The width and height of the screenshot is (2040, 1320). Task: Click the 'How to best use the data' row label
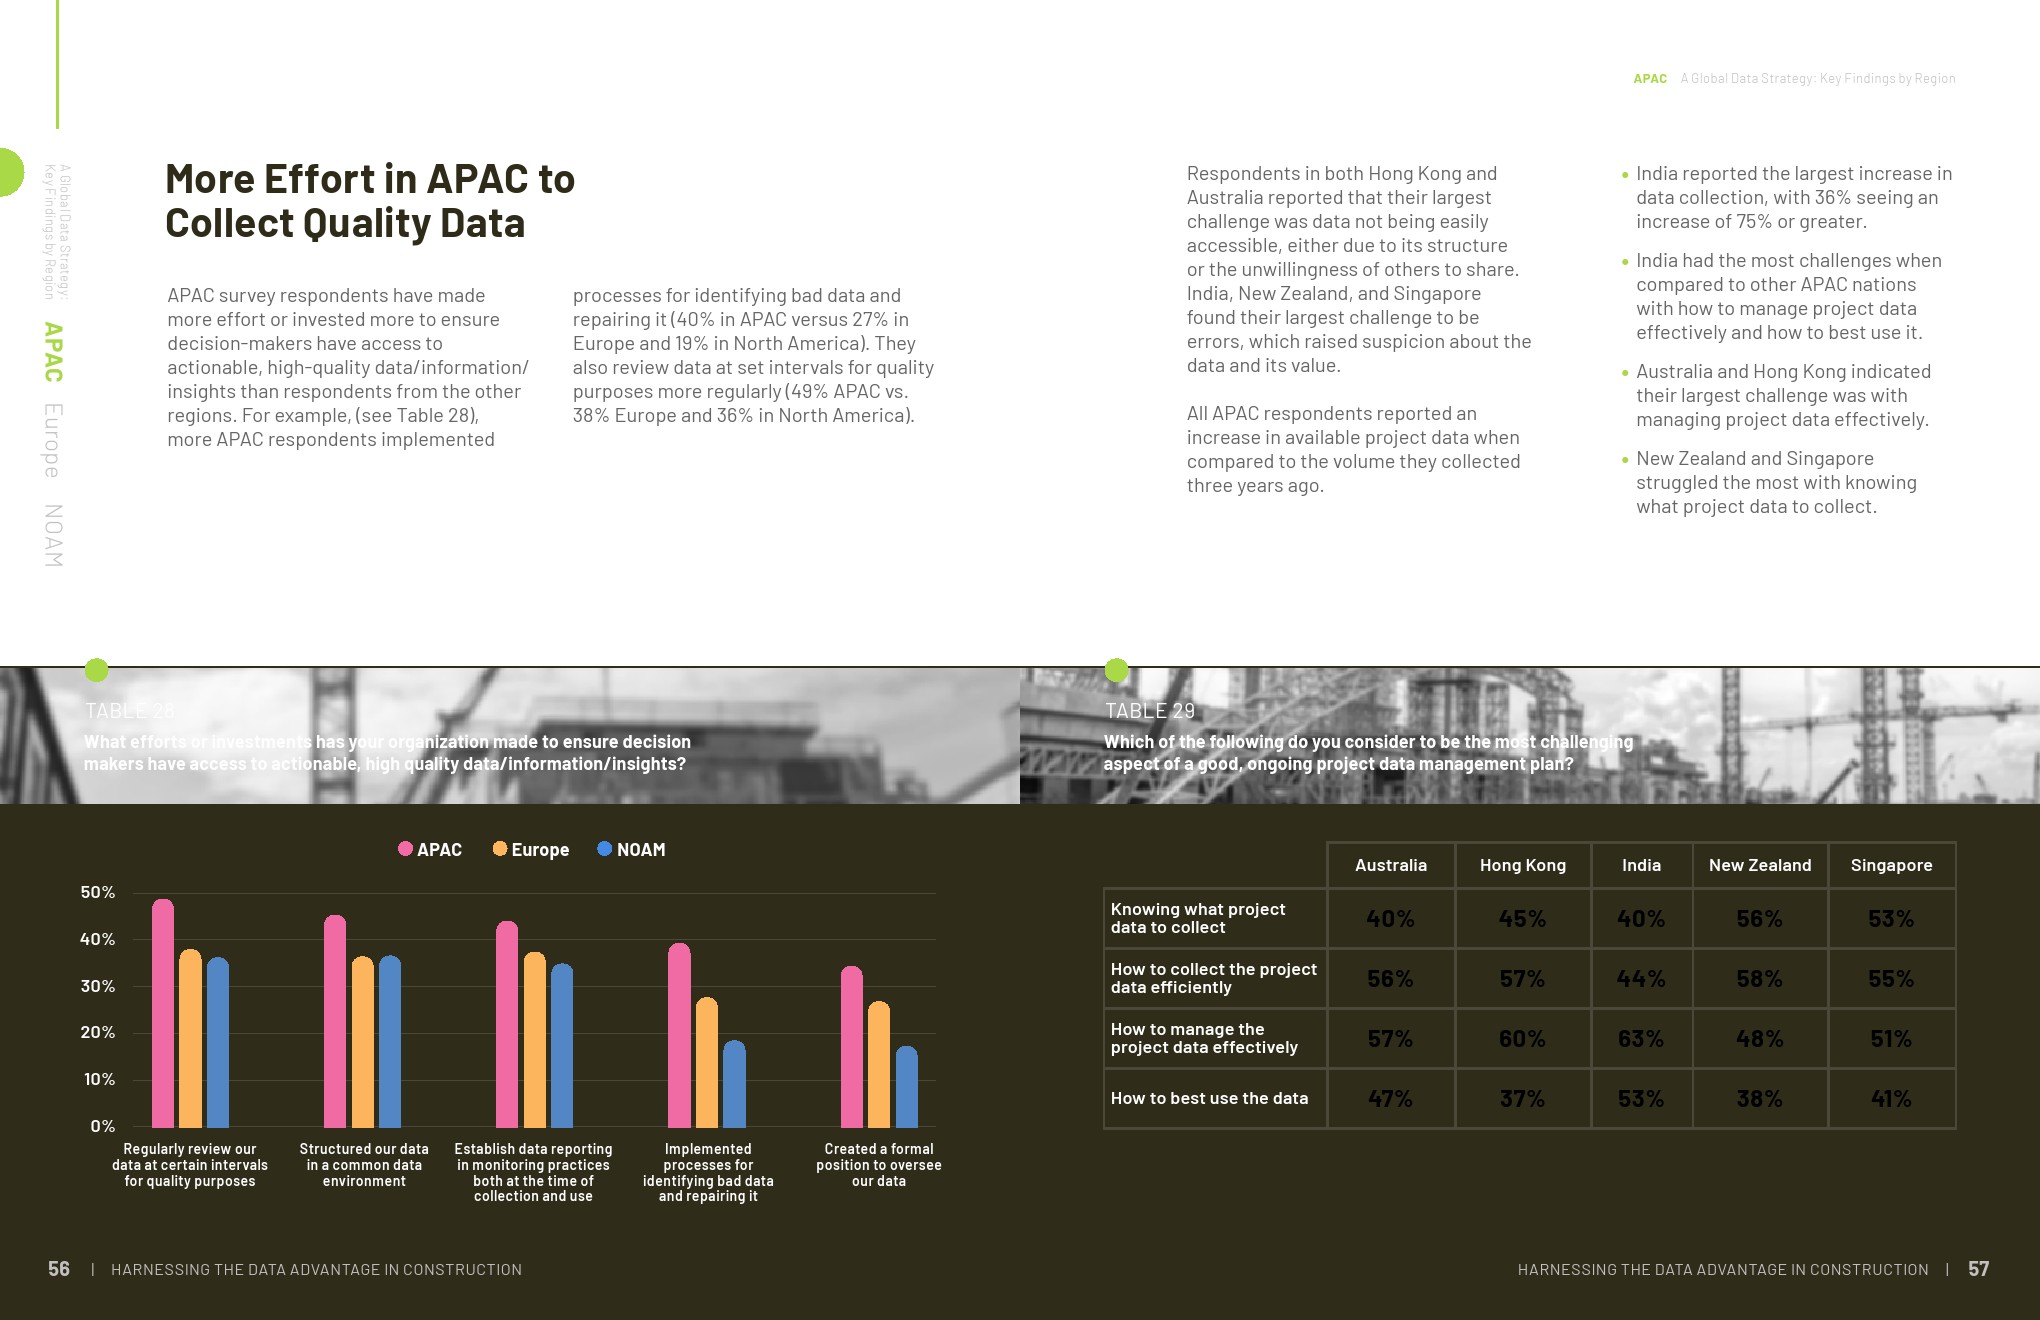[1209, 1098]
